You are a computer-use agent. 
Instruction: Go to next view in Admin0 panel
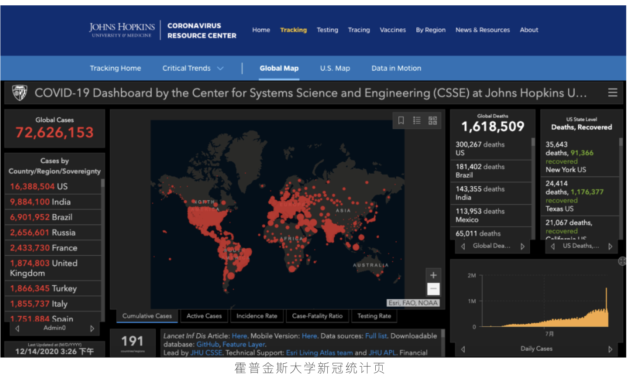pos(92,328)
